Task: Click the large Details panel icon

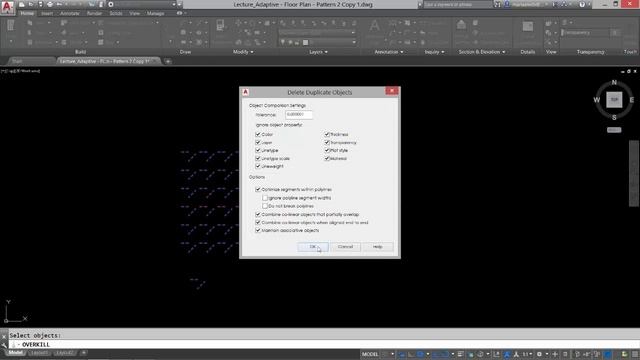Action: [x=528, y=27]
